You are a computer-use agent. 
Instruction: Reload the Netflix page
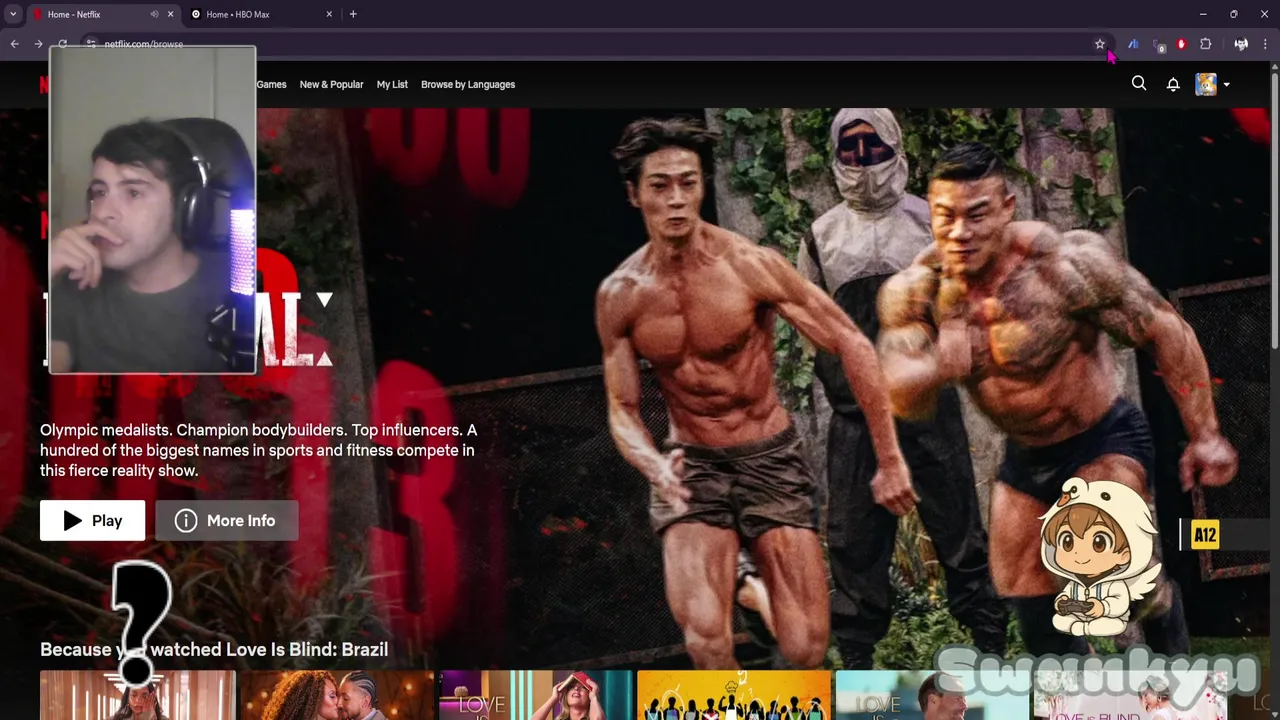click(x=62, y=44)
